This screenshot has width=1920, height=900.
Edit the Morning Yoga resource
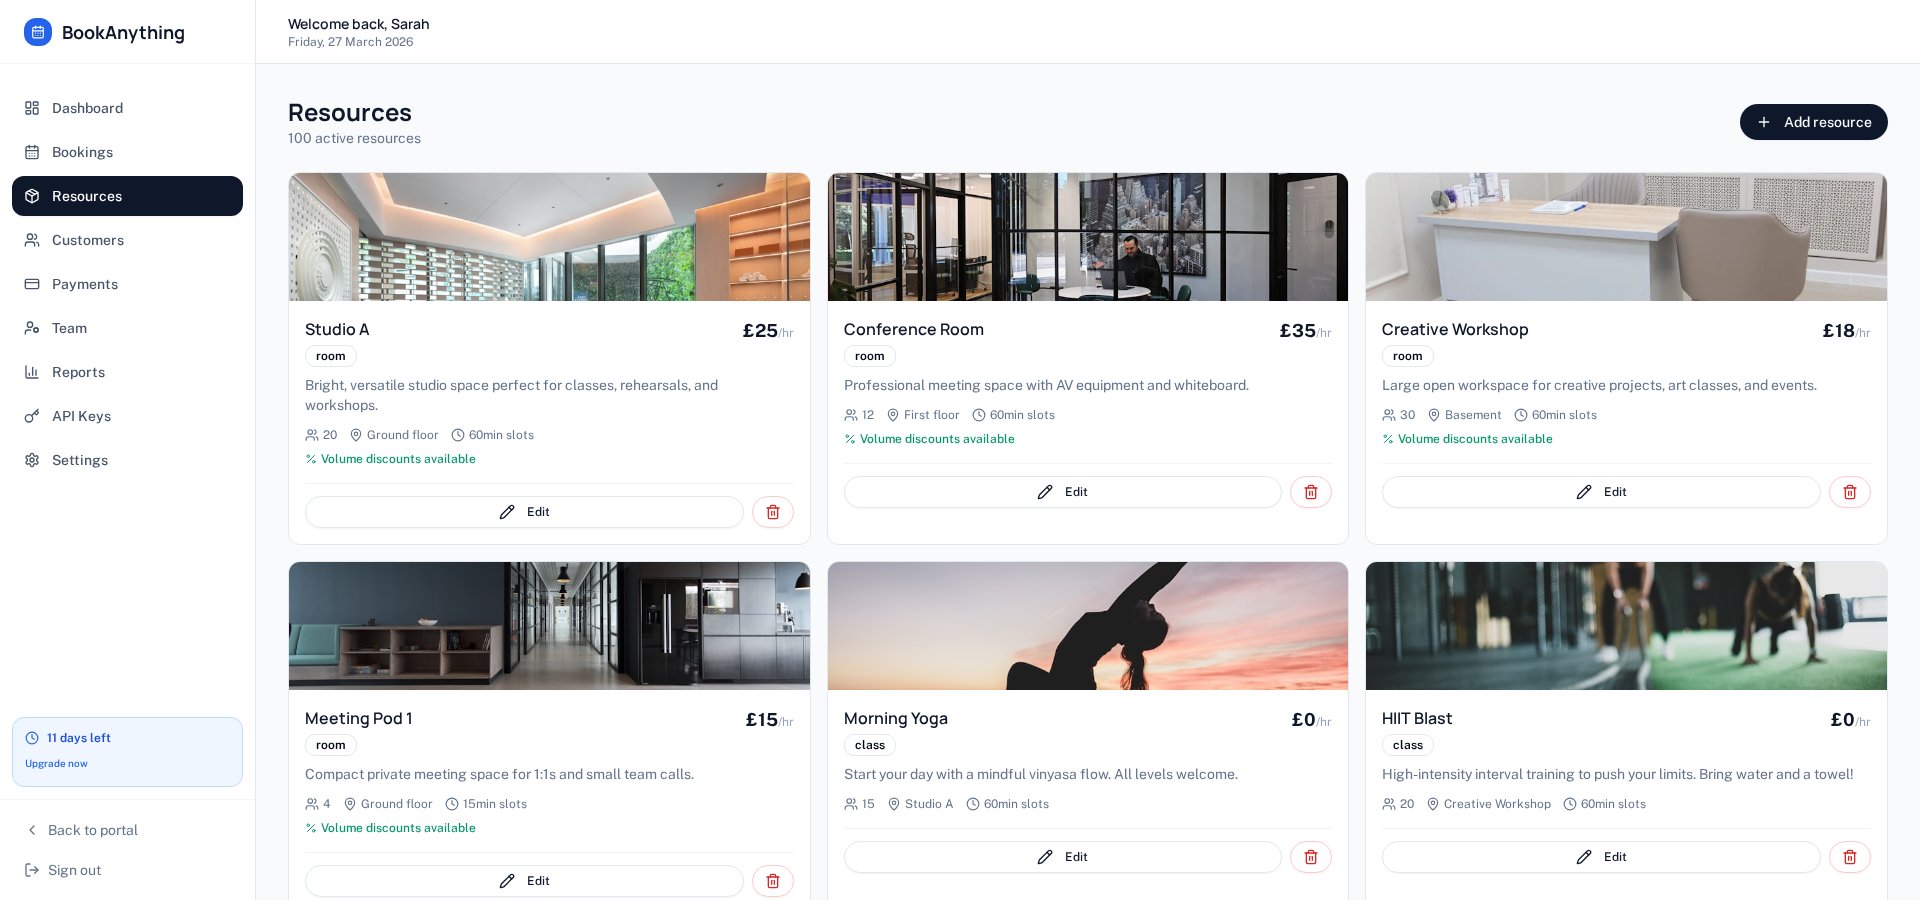click(x=1062, y=857)
